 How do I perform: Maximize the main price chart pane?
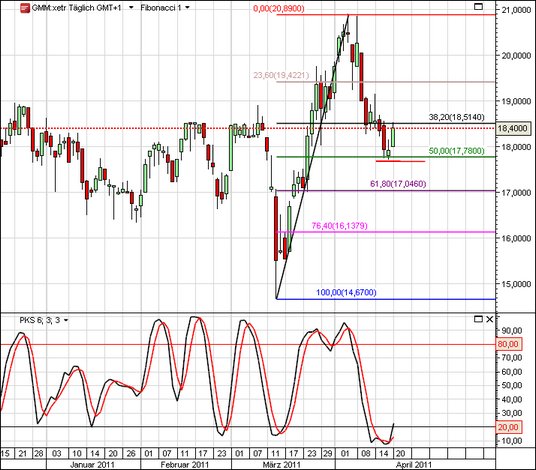[x=478, y=6]
